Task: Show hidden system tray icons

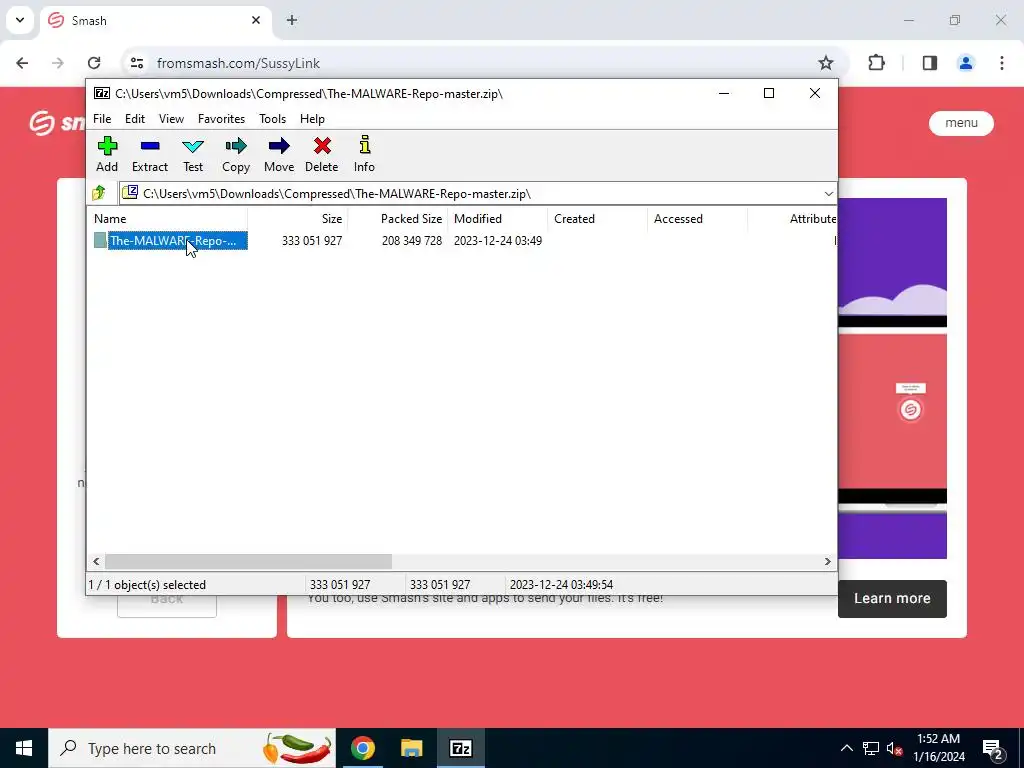Action: pyautogui.click(x=846, y=748)
